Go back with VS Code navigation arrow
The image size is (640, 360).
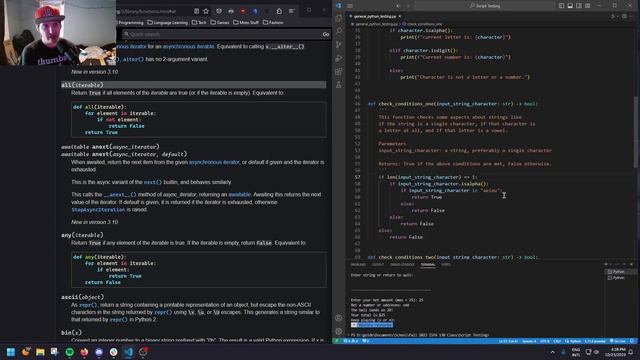[398, 6]
